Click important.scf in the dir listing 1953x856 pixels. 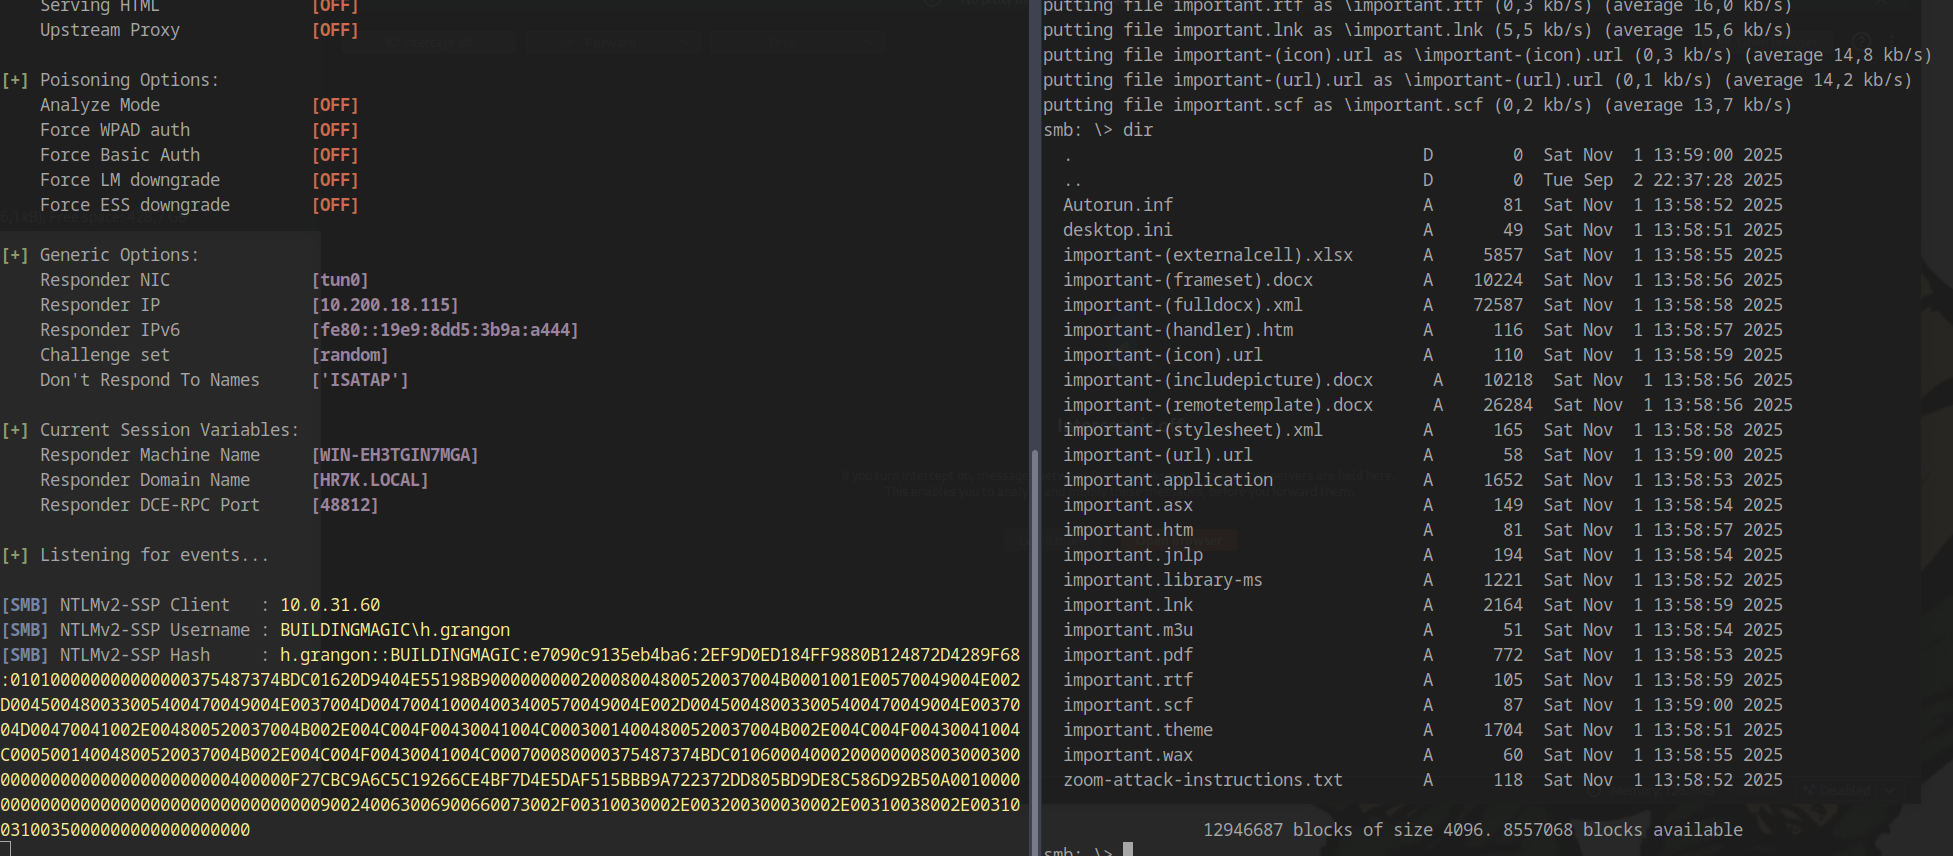tap(1128, 705)
